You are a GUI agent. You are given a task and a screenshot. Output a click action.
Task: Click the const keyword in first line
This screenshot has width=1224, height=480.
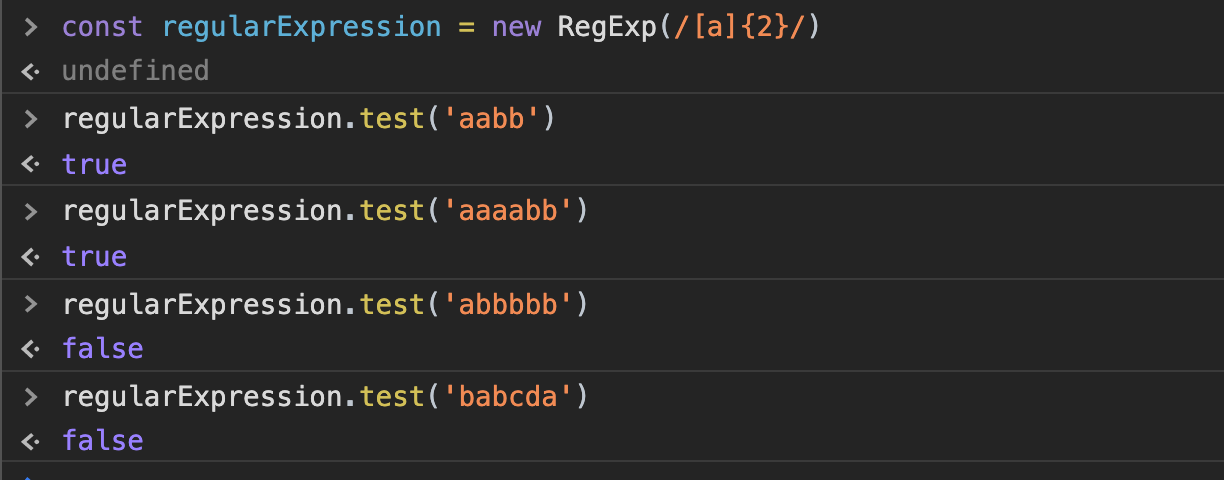click(103, 27)
